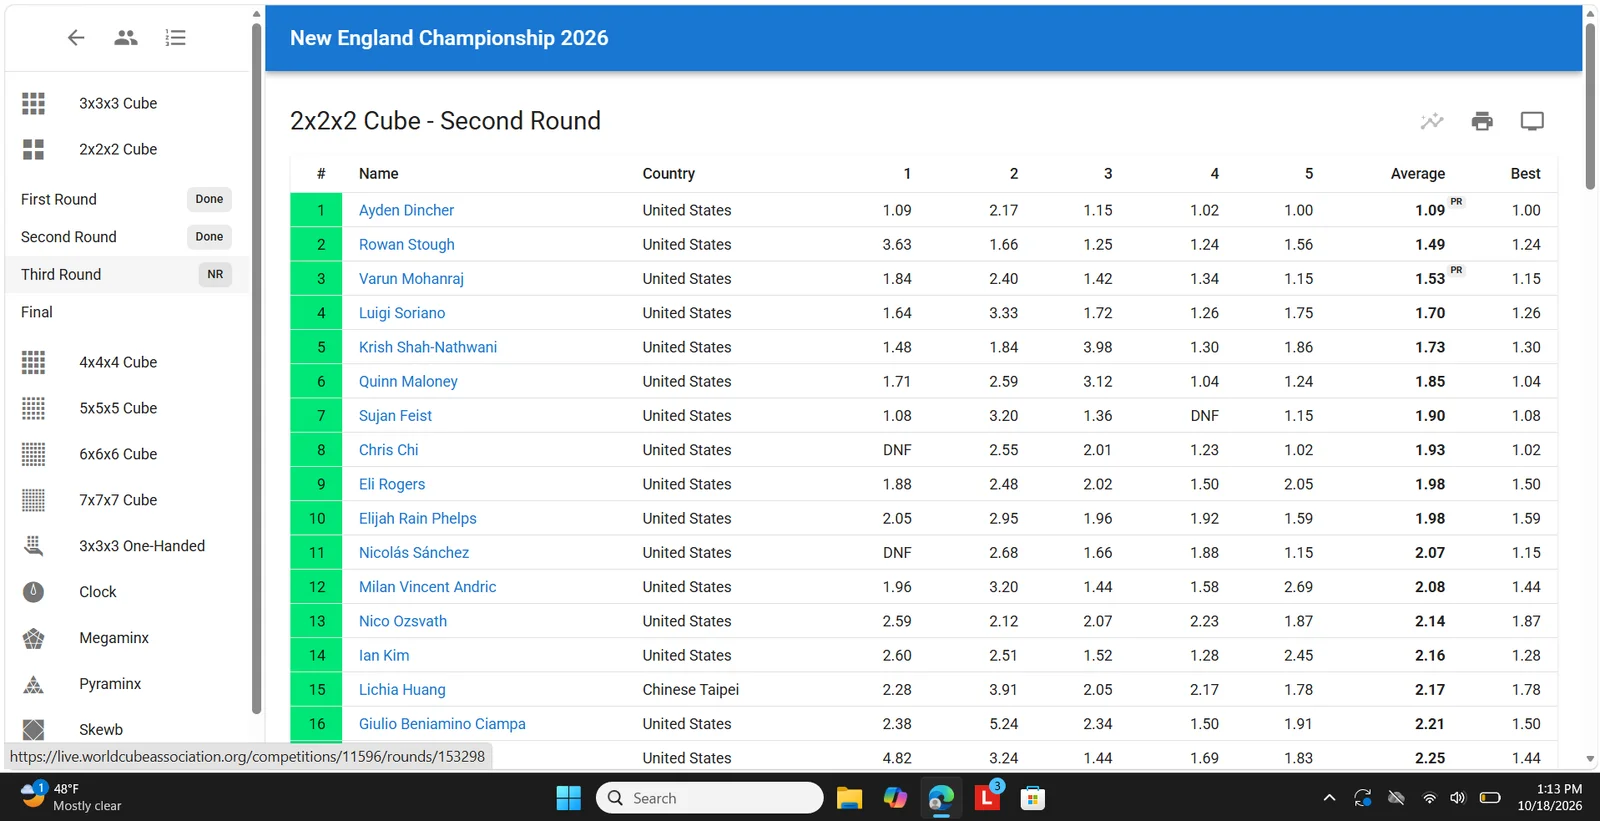The height and width of the screenshot is (821, 1600).
Task: Go to Third Round results
Action: point(127,274)
